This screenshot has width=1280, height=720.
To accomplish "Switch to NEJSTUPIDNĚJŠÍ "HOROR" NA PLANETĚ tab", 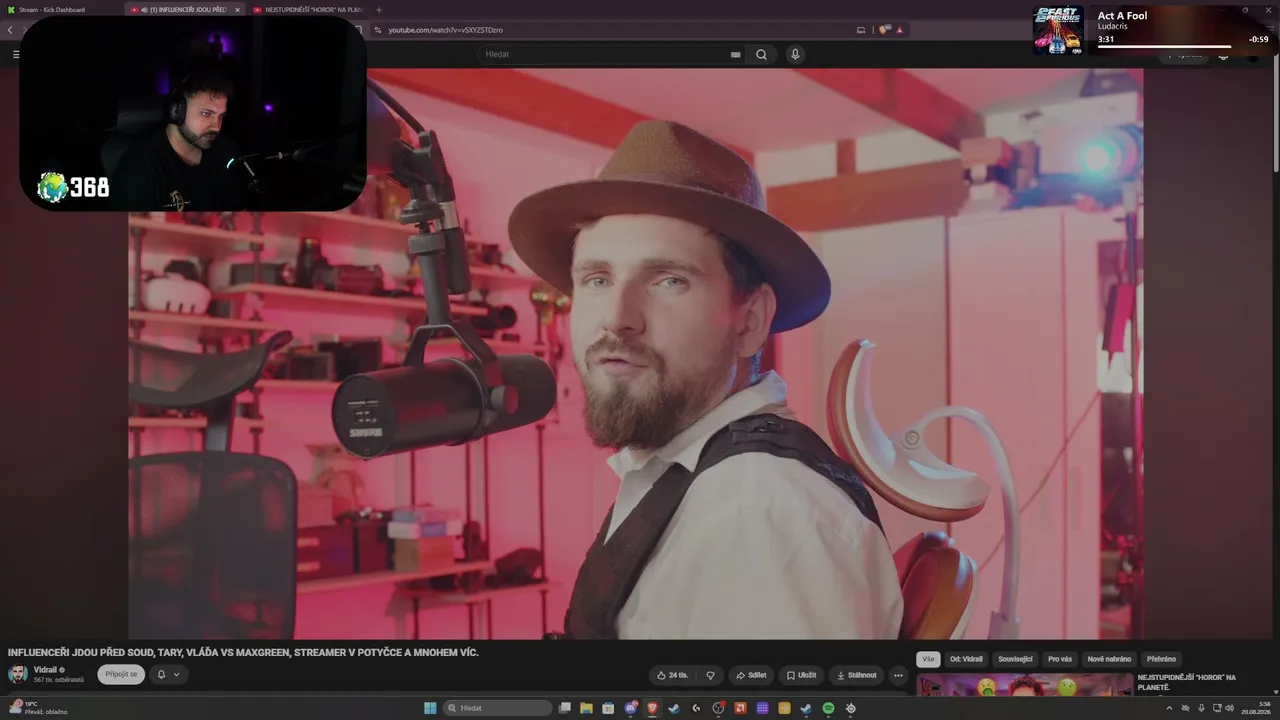I will click(x=309, y=10).
